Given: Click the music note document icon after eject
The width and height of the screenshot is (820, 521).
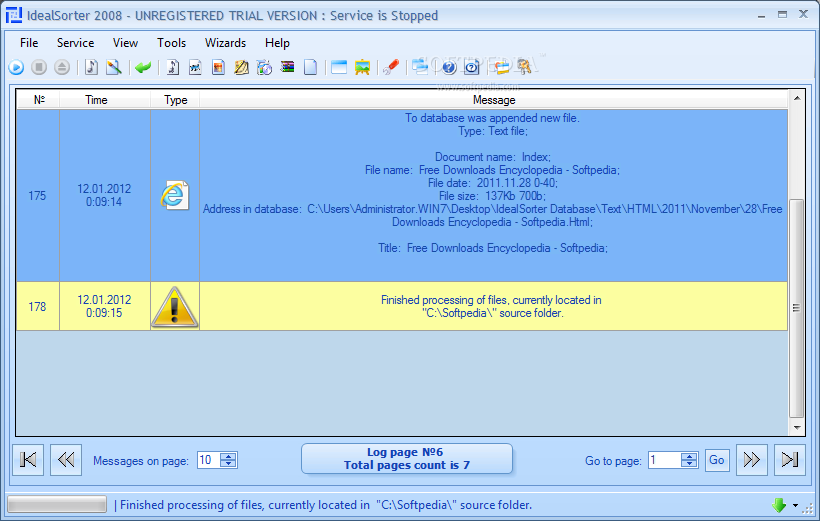Looking at the screenshot, I should coord(92,67).
